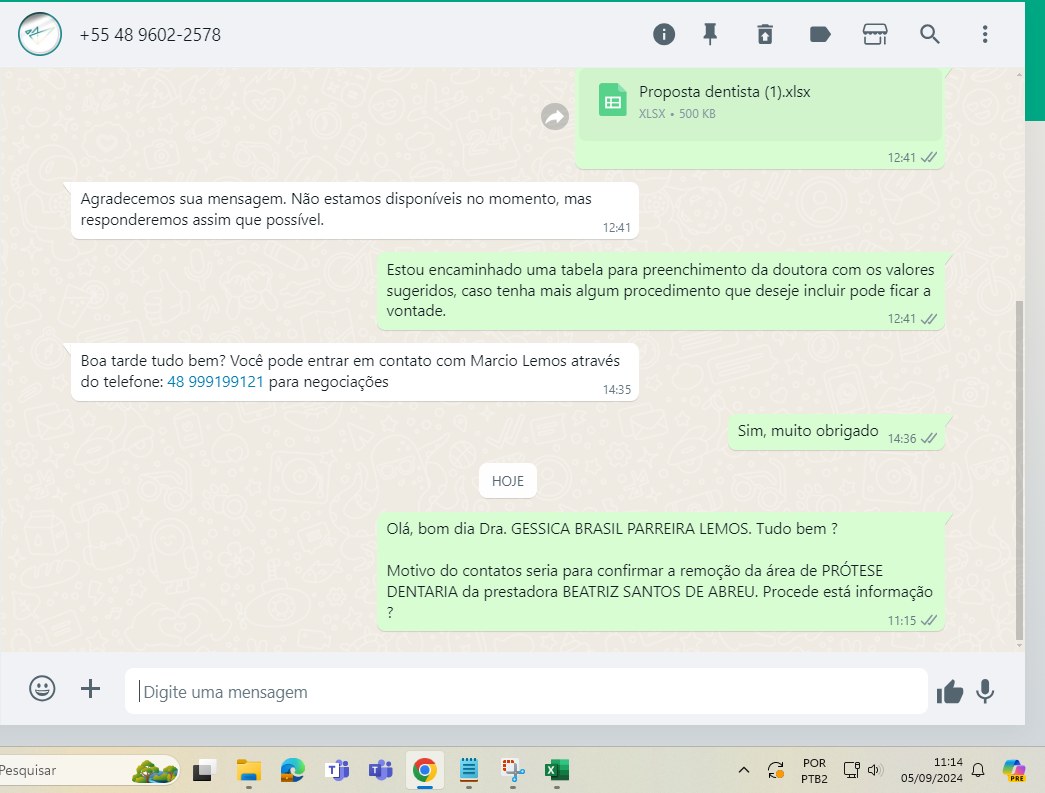1045x793 pixels.
Task: Open the three-dot chat menu
Action: click(x=985, y=34)
